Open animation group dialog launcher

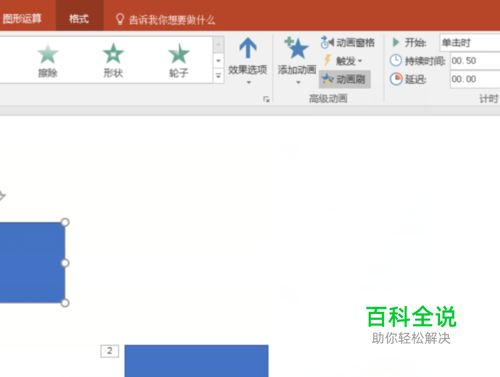pyautogui.click(x=266, y=99)
